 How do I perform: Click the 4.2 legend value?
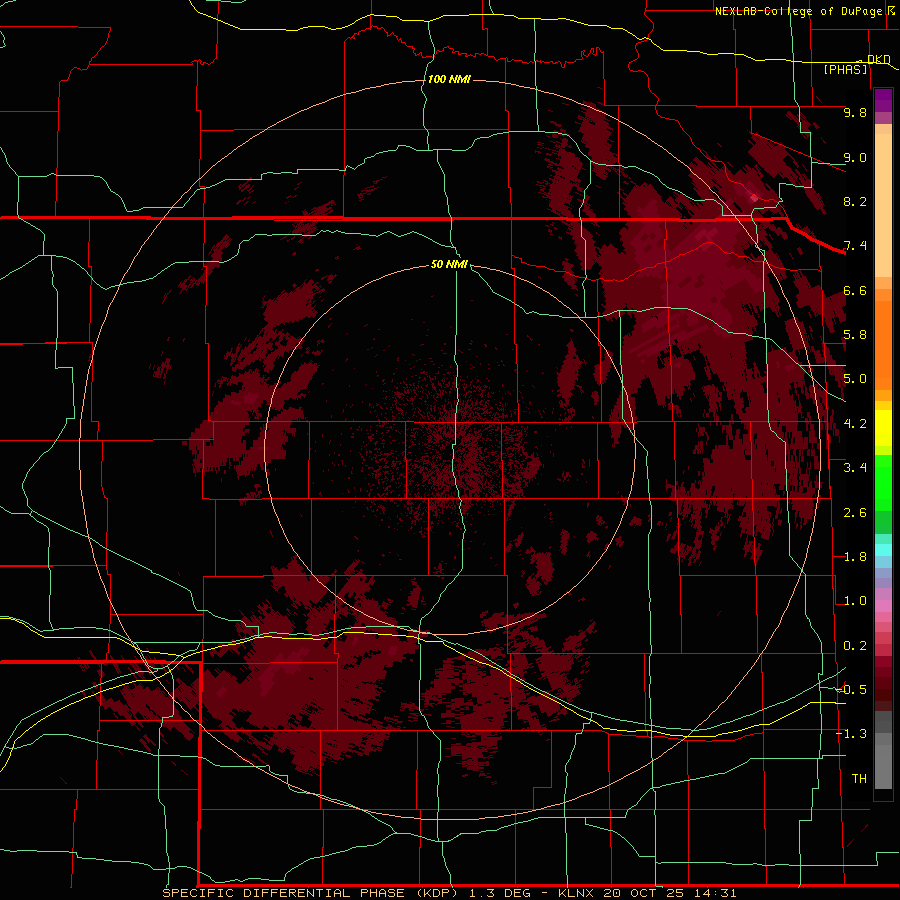[x=855, y=424]
